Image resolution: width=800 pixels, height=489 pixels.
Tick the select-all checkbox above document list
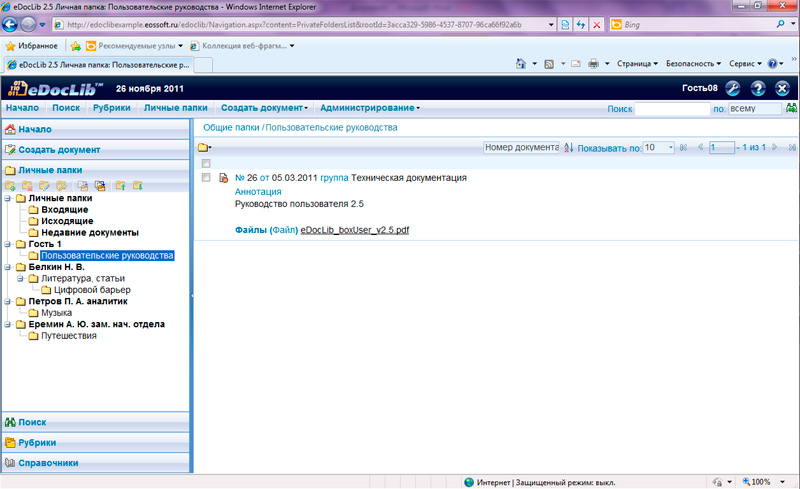[206, 163]
